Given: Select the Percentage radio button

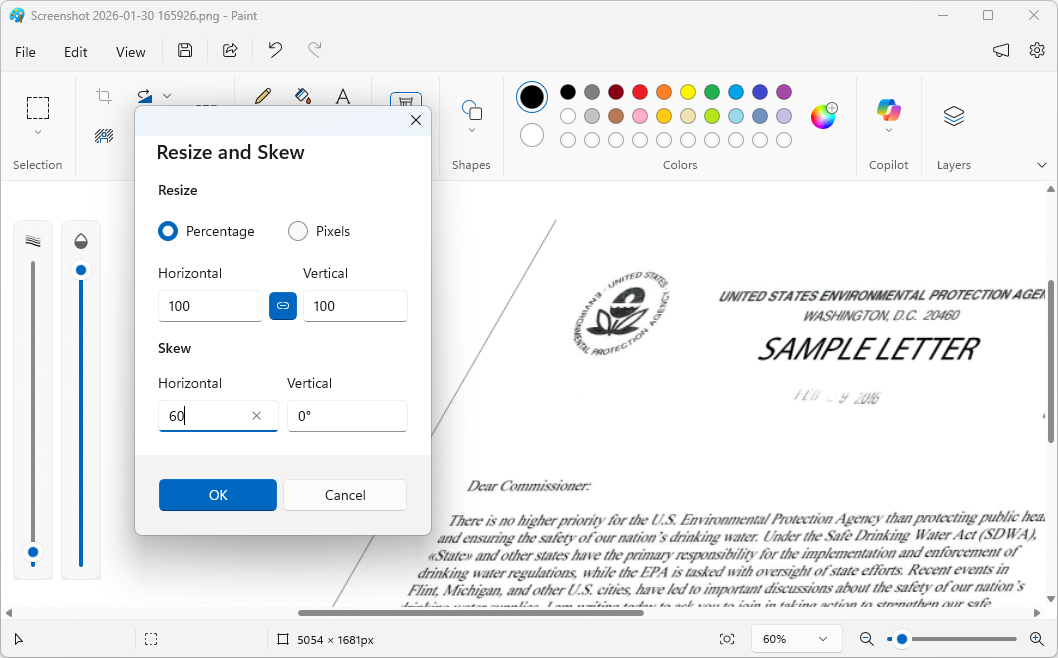Looking at the screenshot, I should pos(167,231).
